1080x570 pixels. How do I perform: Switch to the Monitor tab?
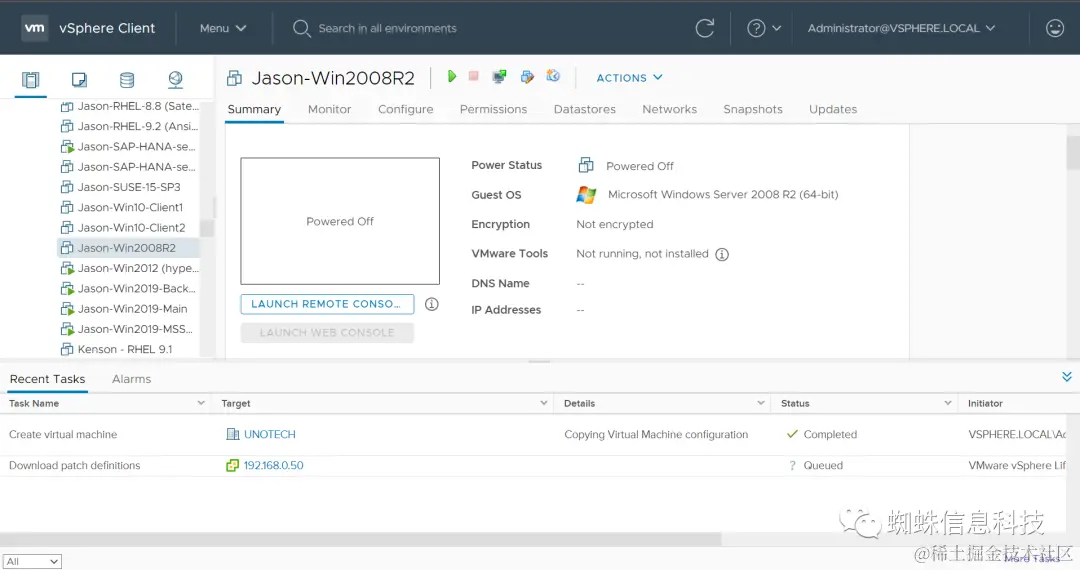pos(329,109)
